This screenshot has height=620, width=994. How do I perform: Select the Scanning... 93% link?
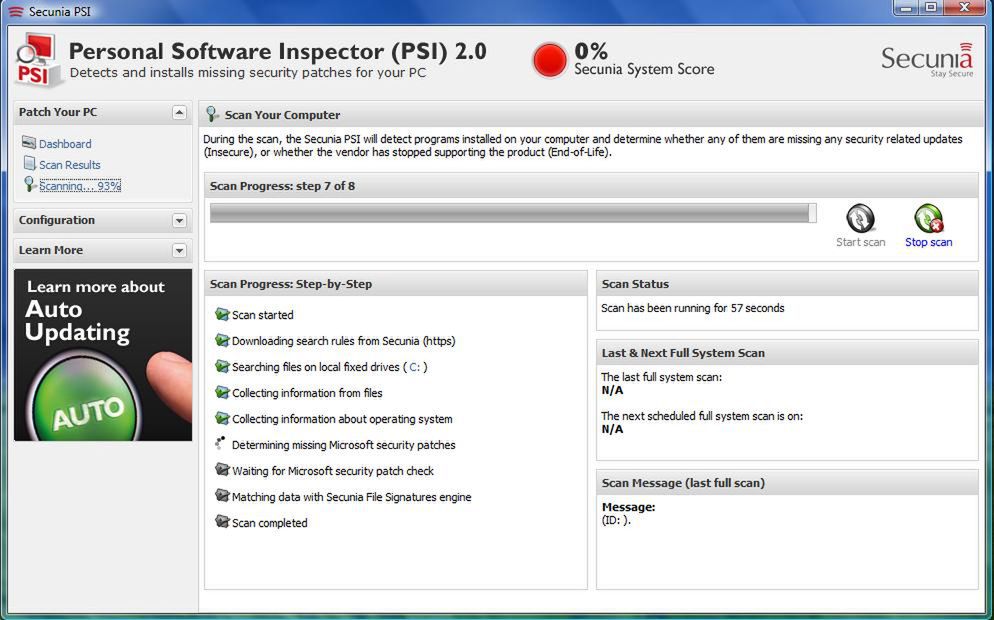80,186
